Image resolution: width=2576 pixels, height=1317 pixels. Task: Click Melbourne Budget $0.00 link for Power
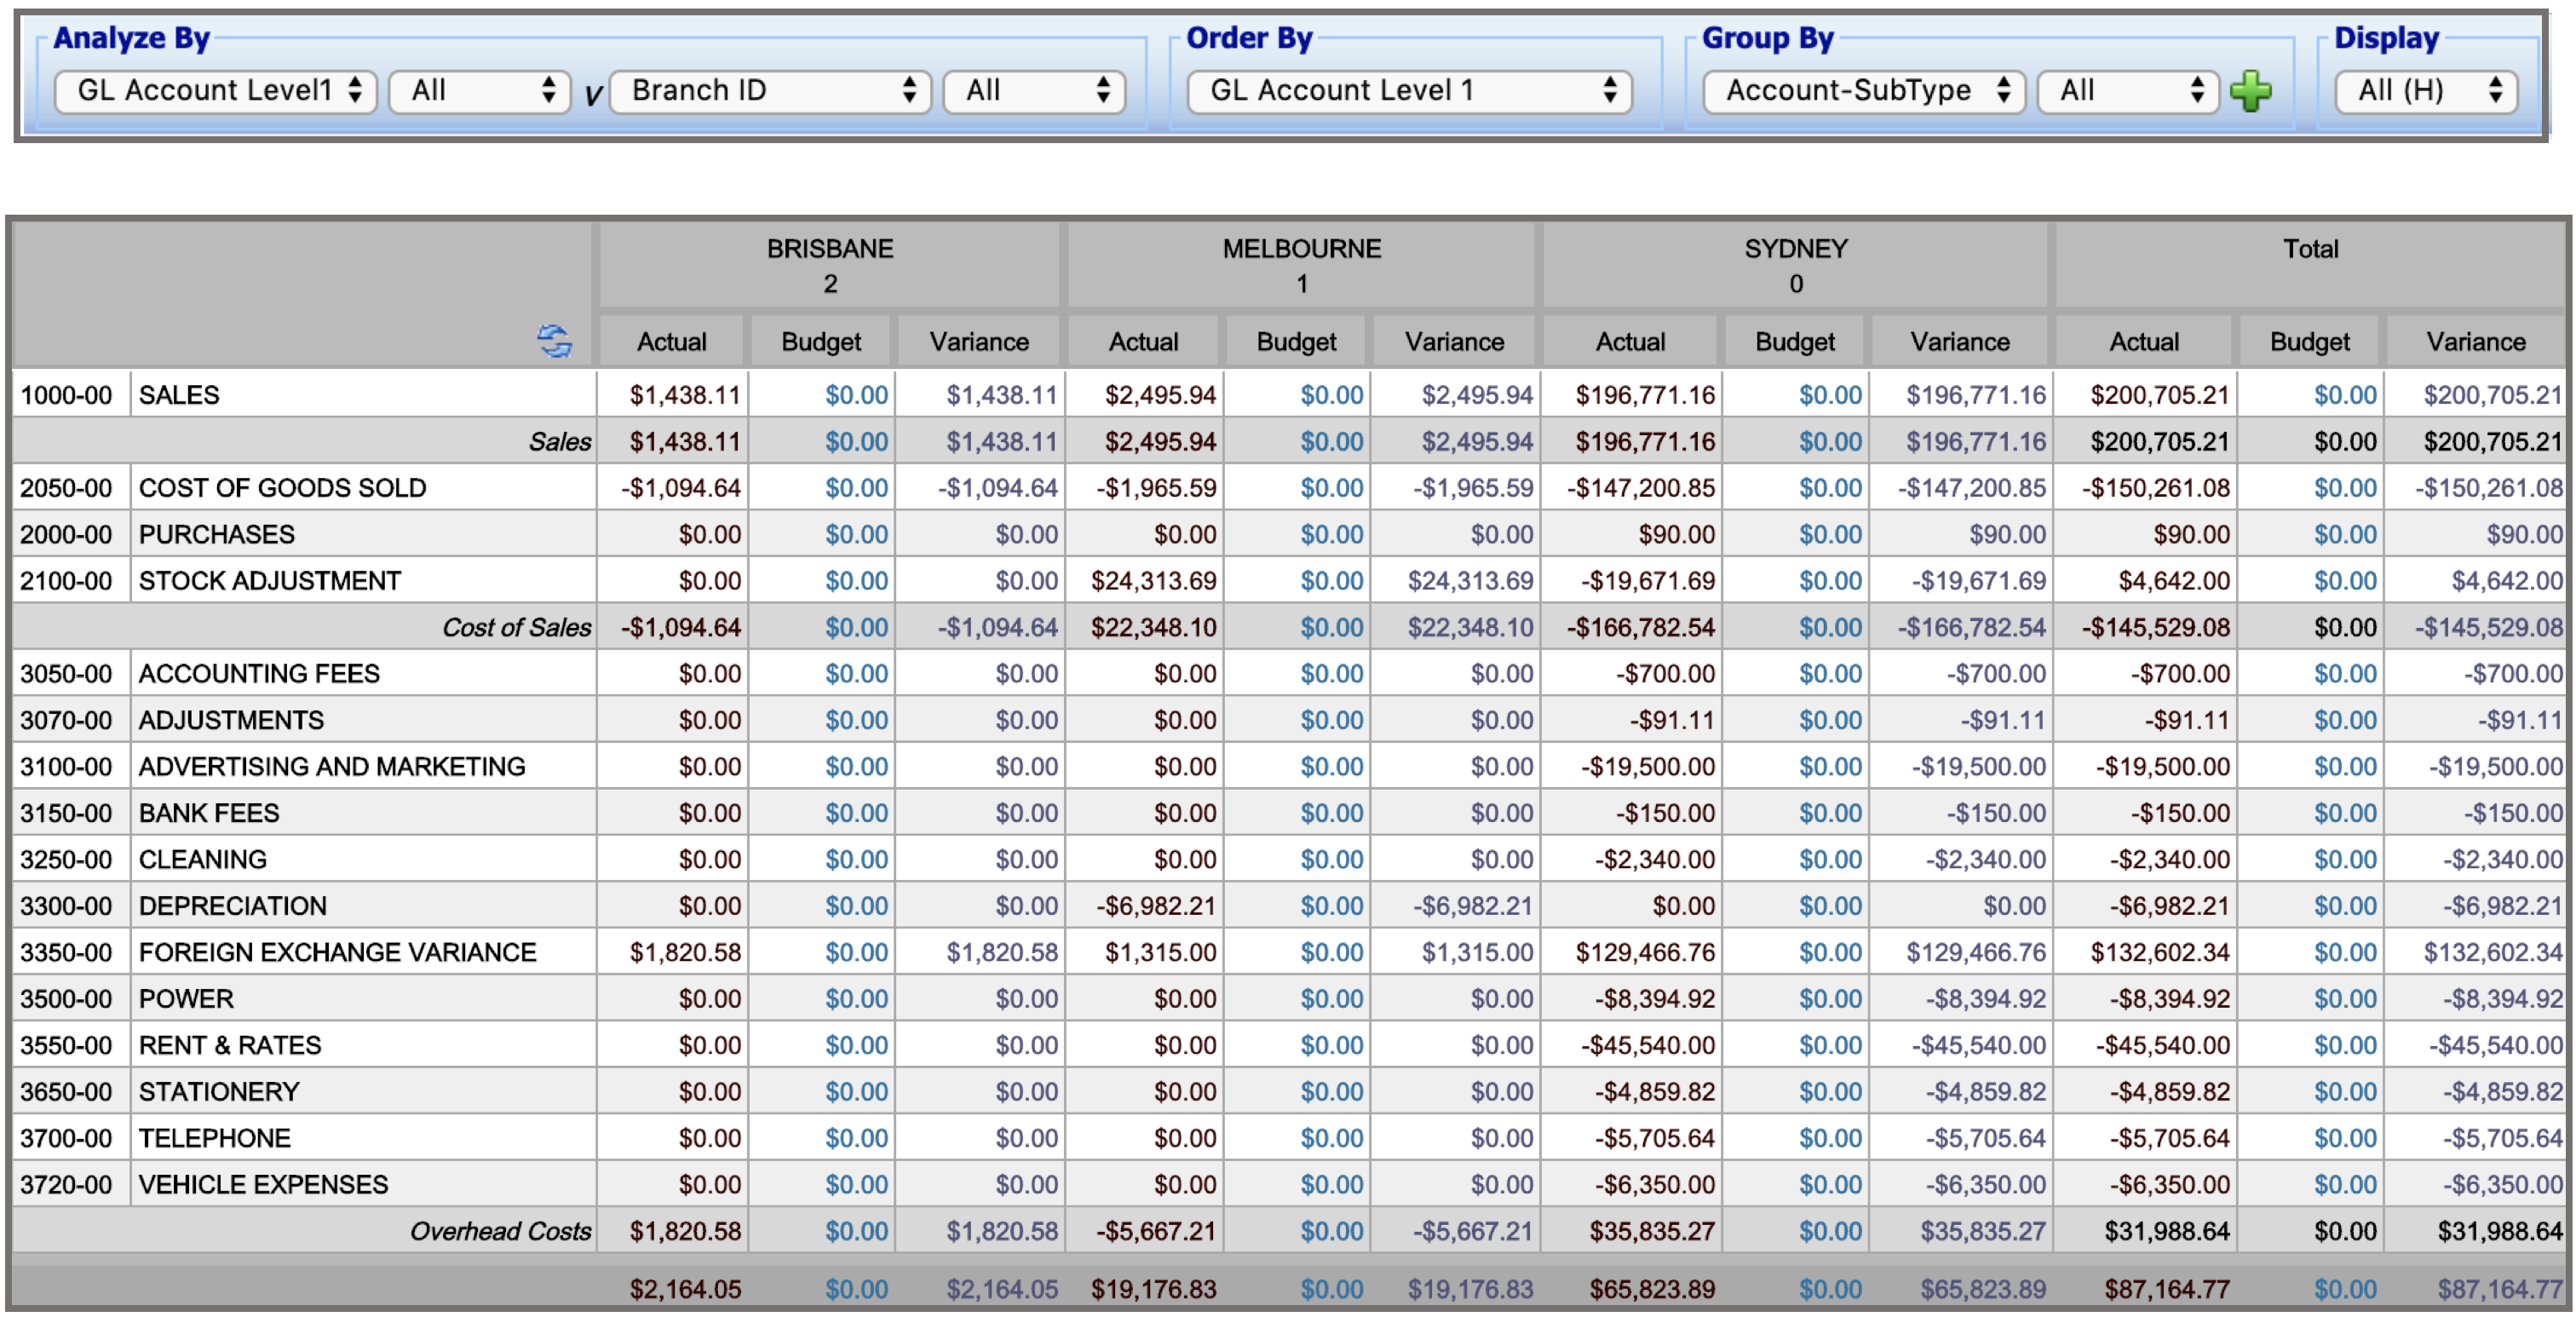(x=1331, y=999)
